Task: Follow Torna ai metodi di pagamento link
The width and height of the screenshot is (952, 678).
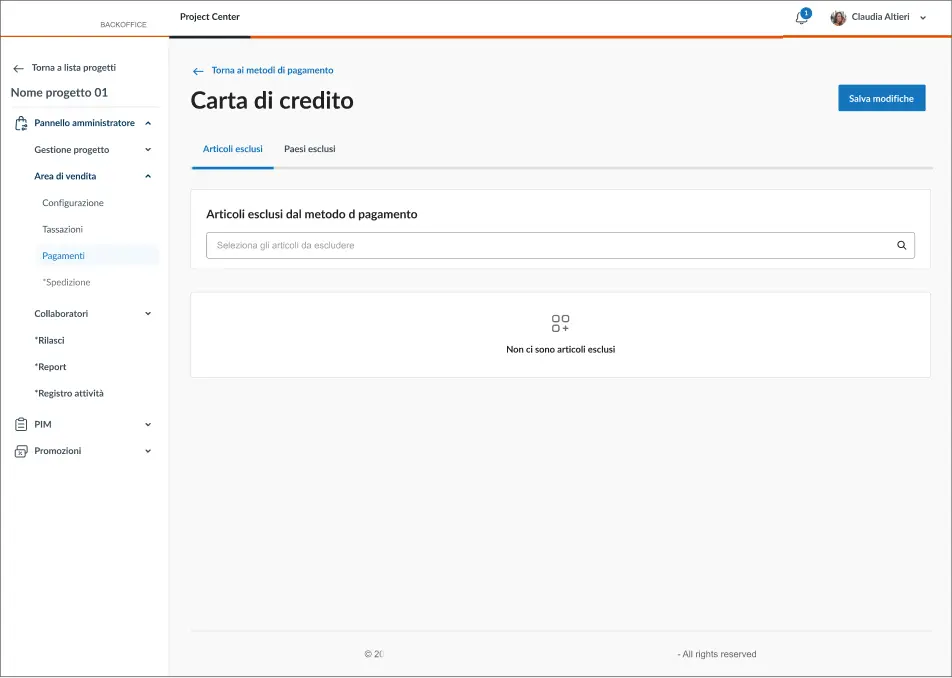Action: (x=272, y=71)
